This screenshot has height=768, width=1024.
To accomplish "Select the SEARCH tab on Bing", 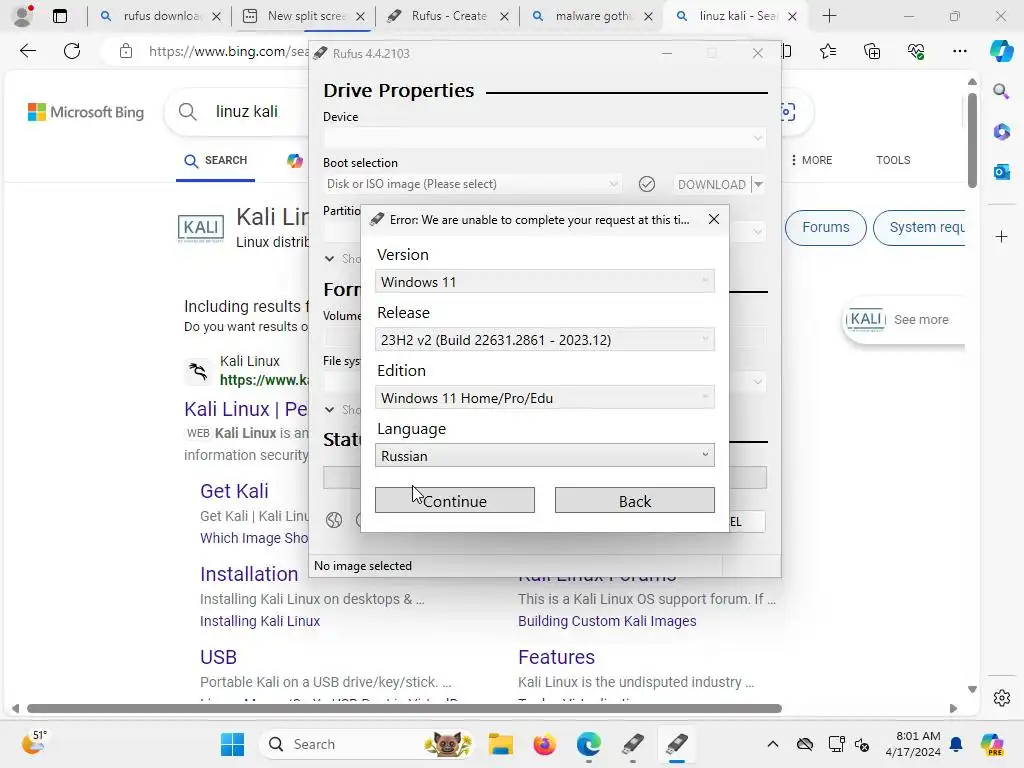I will point(216,161).
